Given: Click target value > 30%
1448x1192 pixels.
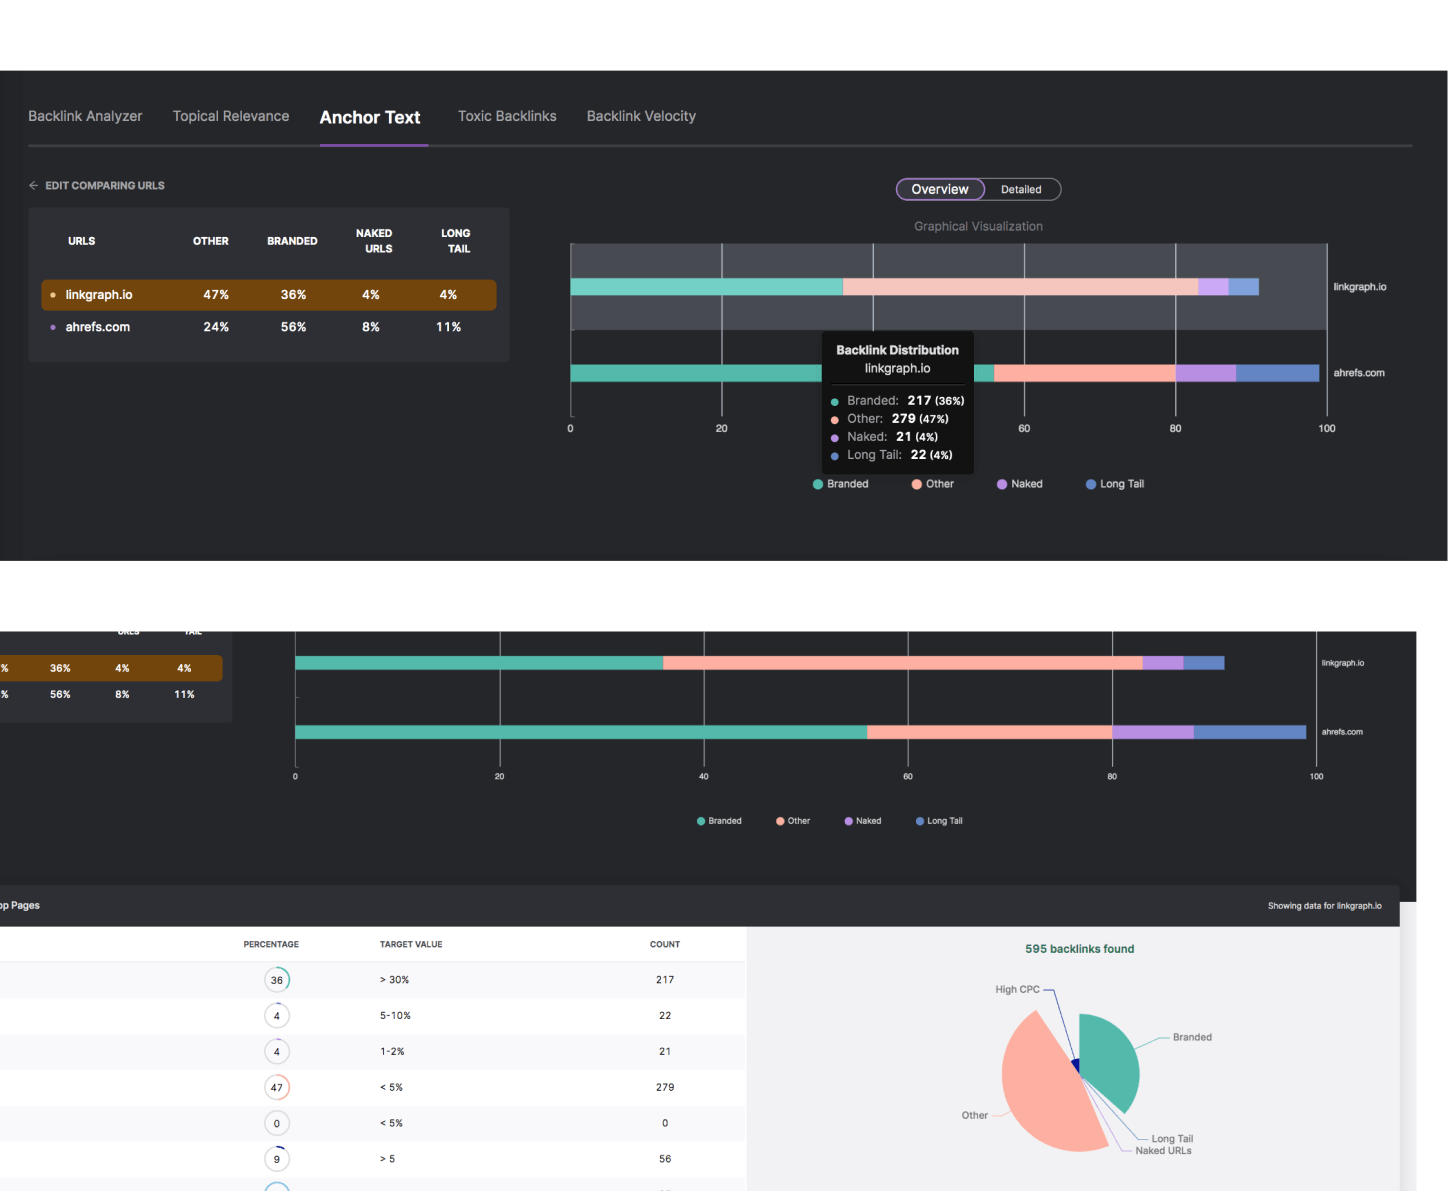Looking at the screenshot, I should coord(394,980).
